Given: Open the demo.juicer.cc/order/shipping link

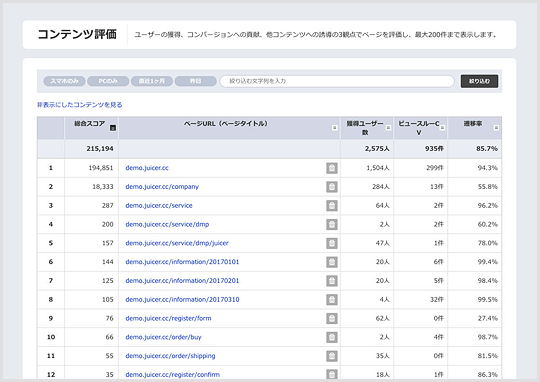Looking at the screenshot, I should [x=170, y=356].
